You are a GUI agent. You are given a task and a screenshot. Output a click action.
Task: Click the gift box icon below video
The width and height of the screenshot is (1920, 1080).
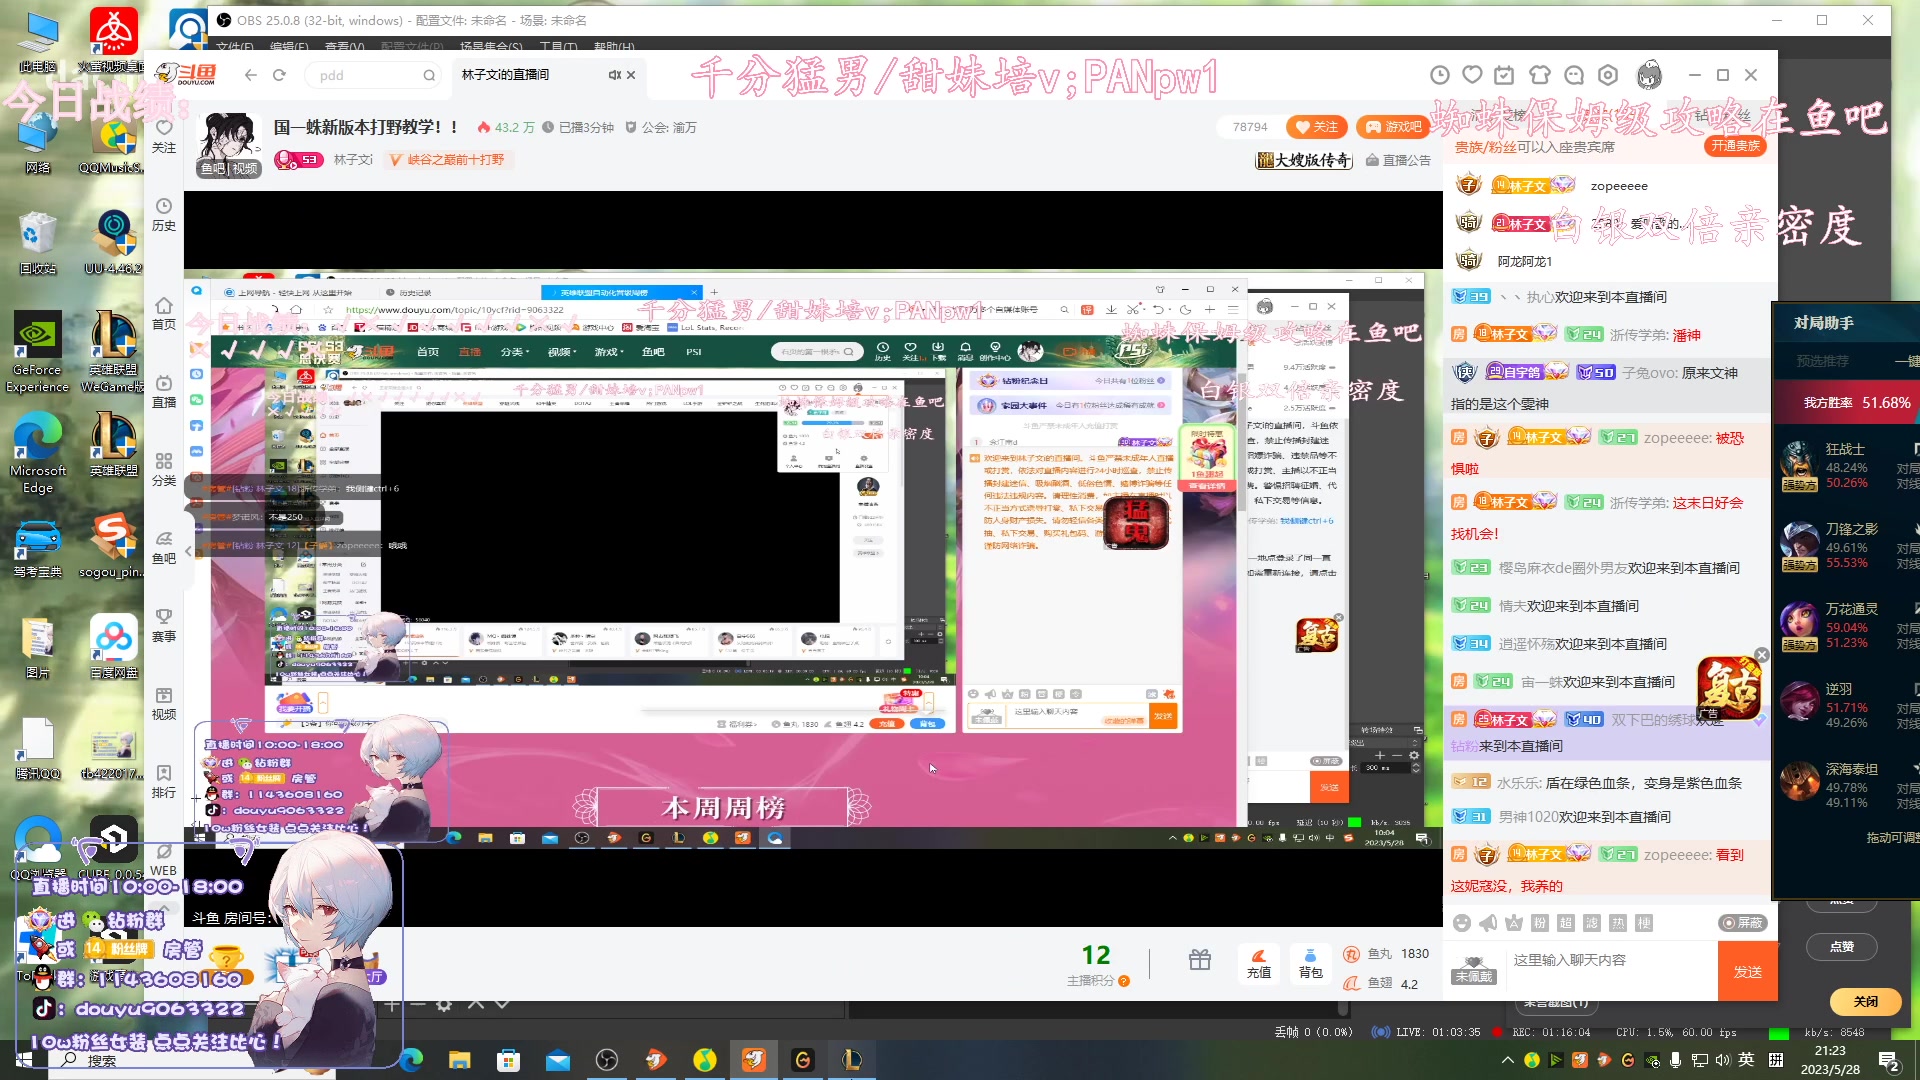click(1200, 961)
